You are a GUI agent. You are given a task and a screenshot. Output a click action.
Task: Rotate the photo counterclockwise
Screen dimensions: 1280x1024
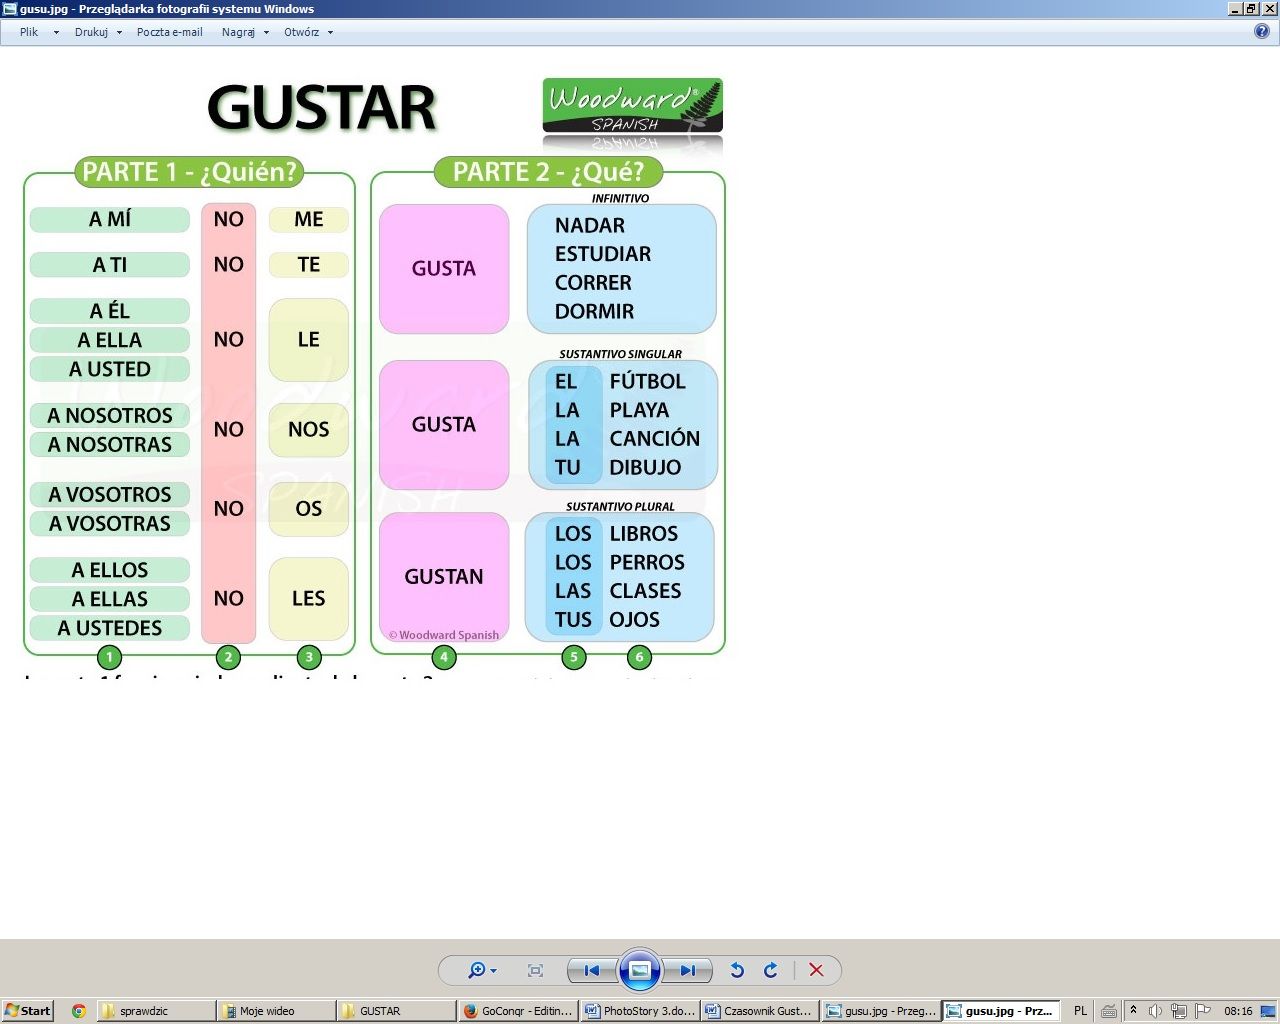(737, 970)
